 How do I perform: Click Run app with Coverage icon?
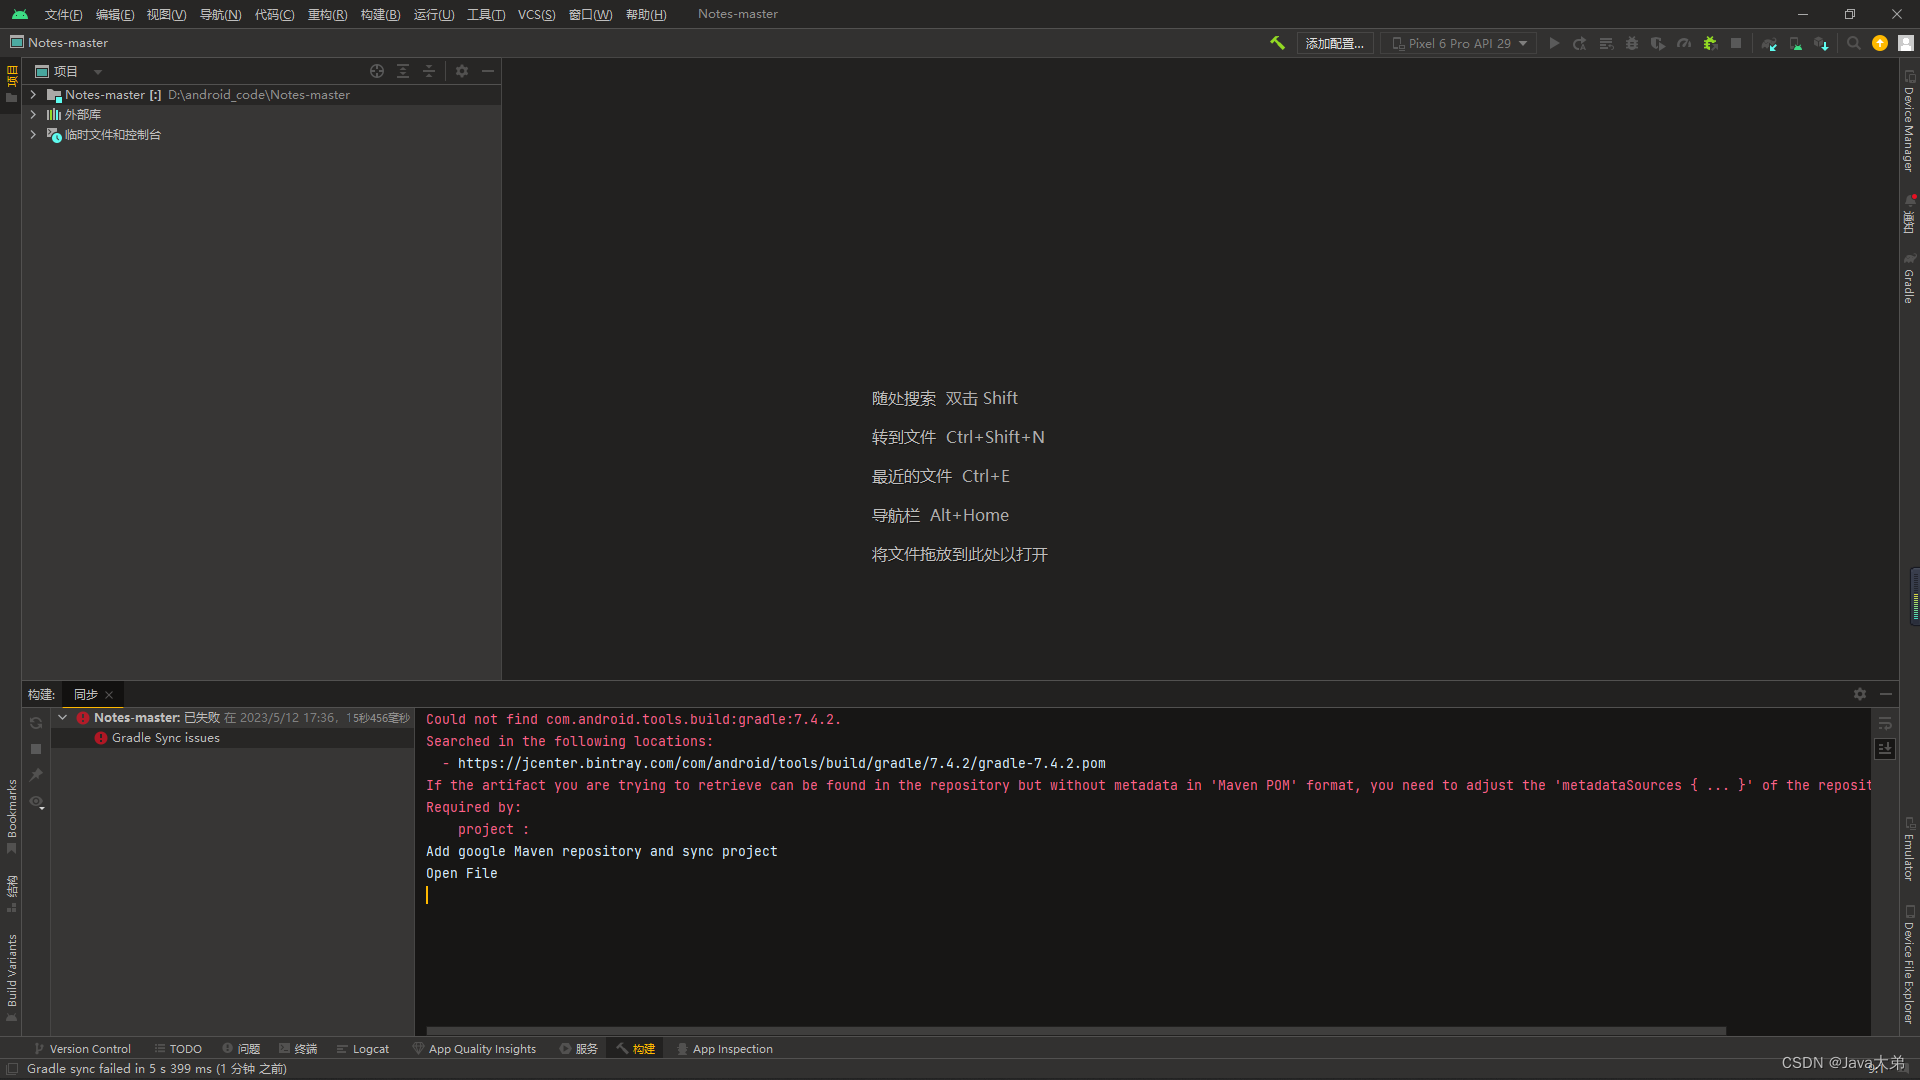[1658, 43]
